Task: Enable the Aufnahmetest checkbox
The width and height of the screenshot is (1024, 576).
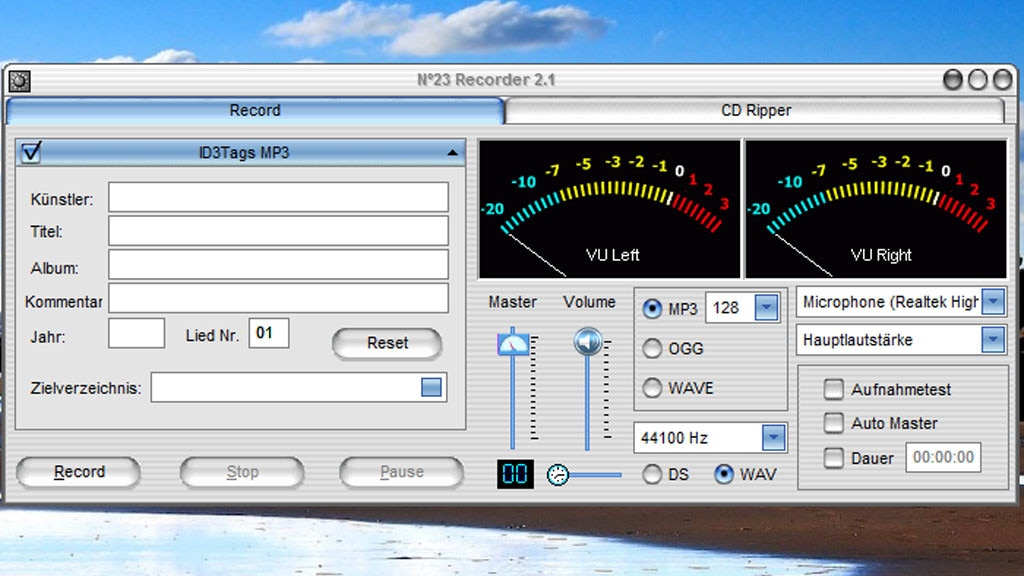Action: 833,389
